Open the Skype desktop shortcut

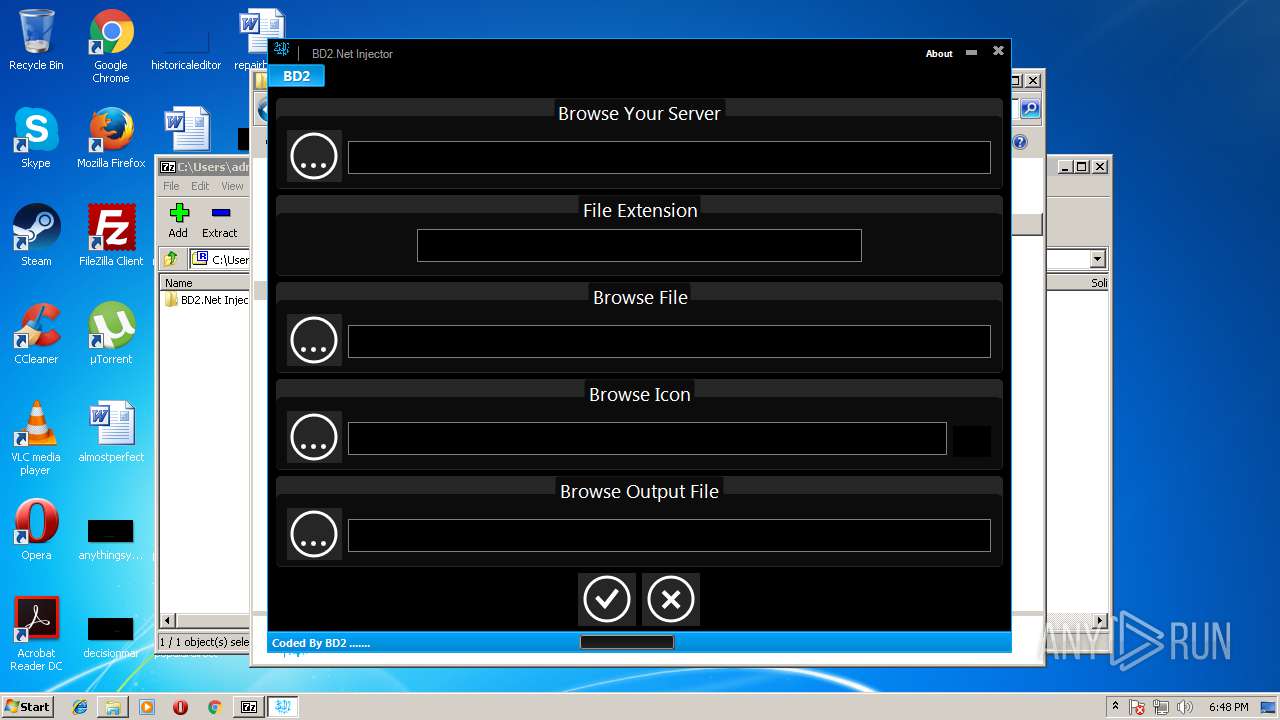coord(36,138)
